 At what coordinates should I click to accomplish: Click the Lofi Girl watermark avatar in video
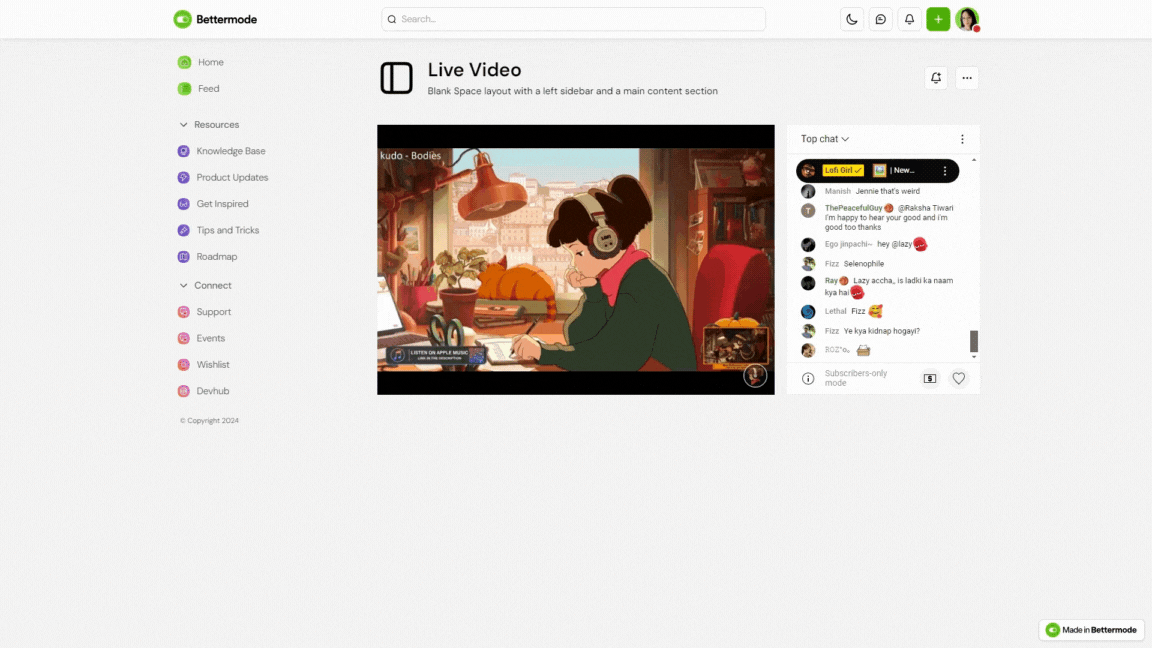point(755,375)
